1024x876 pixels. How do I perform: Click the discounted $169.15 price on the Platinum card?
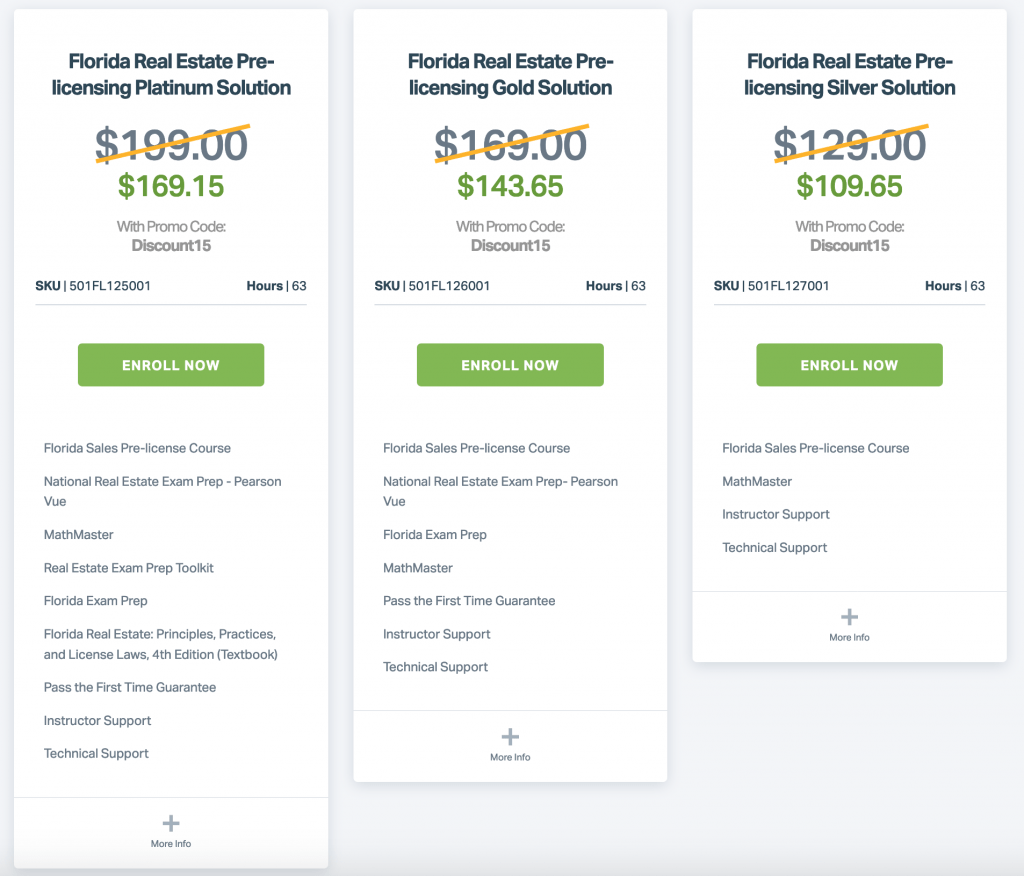point(170,186)
